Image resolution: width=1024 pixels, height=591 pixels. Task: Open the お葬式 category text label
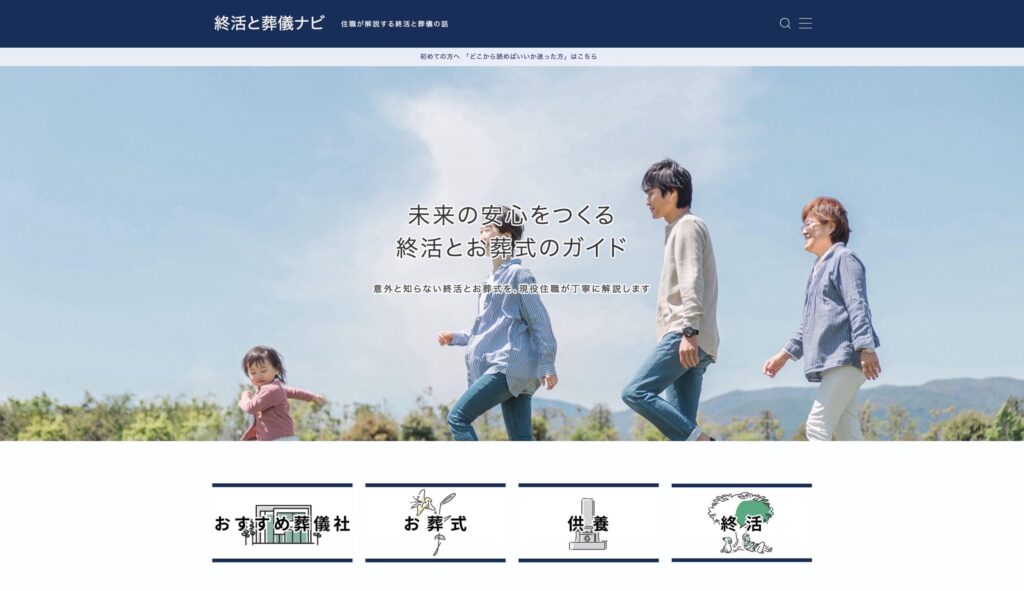tap(435, 524)
